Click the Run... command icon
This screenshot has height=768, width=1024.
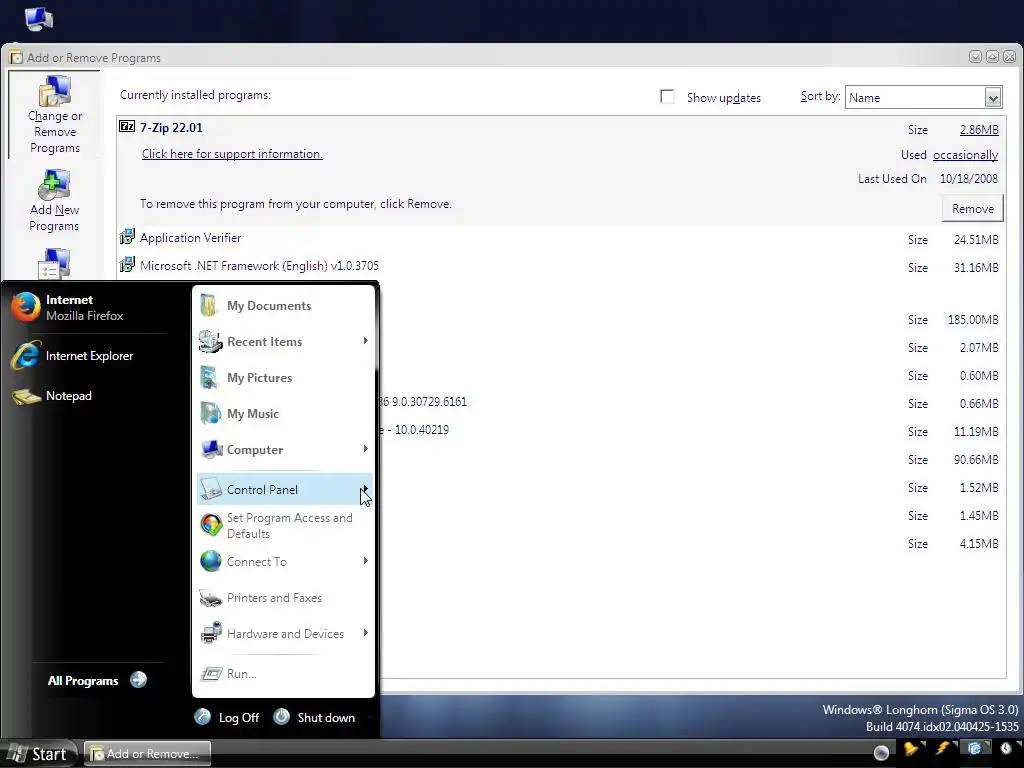(x=211, y=673)
